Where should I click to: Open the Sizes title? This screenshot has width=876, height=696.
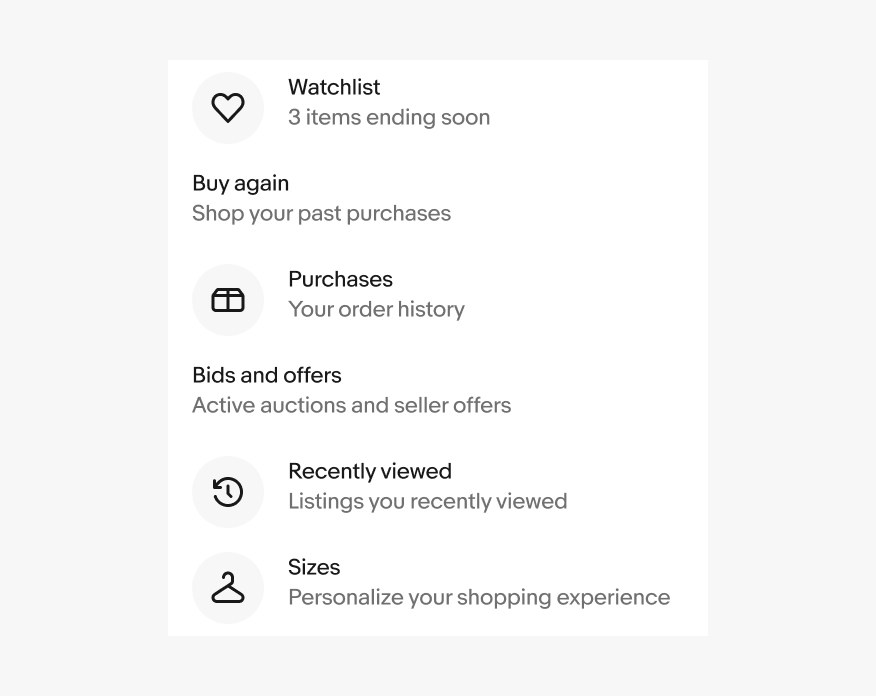tap(314, 568)
